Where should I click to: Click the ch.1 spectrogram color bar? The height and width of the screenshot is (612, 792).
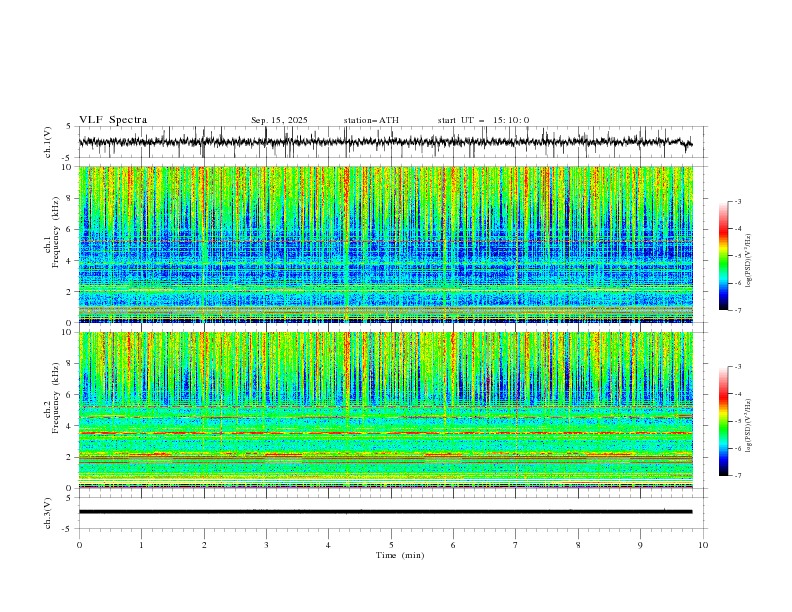(723, 256)
